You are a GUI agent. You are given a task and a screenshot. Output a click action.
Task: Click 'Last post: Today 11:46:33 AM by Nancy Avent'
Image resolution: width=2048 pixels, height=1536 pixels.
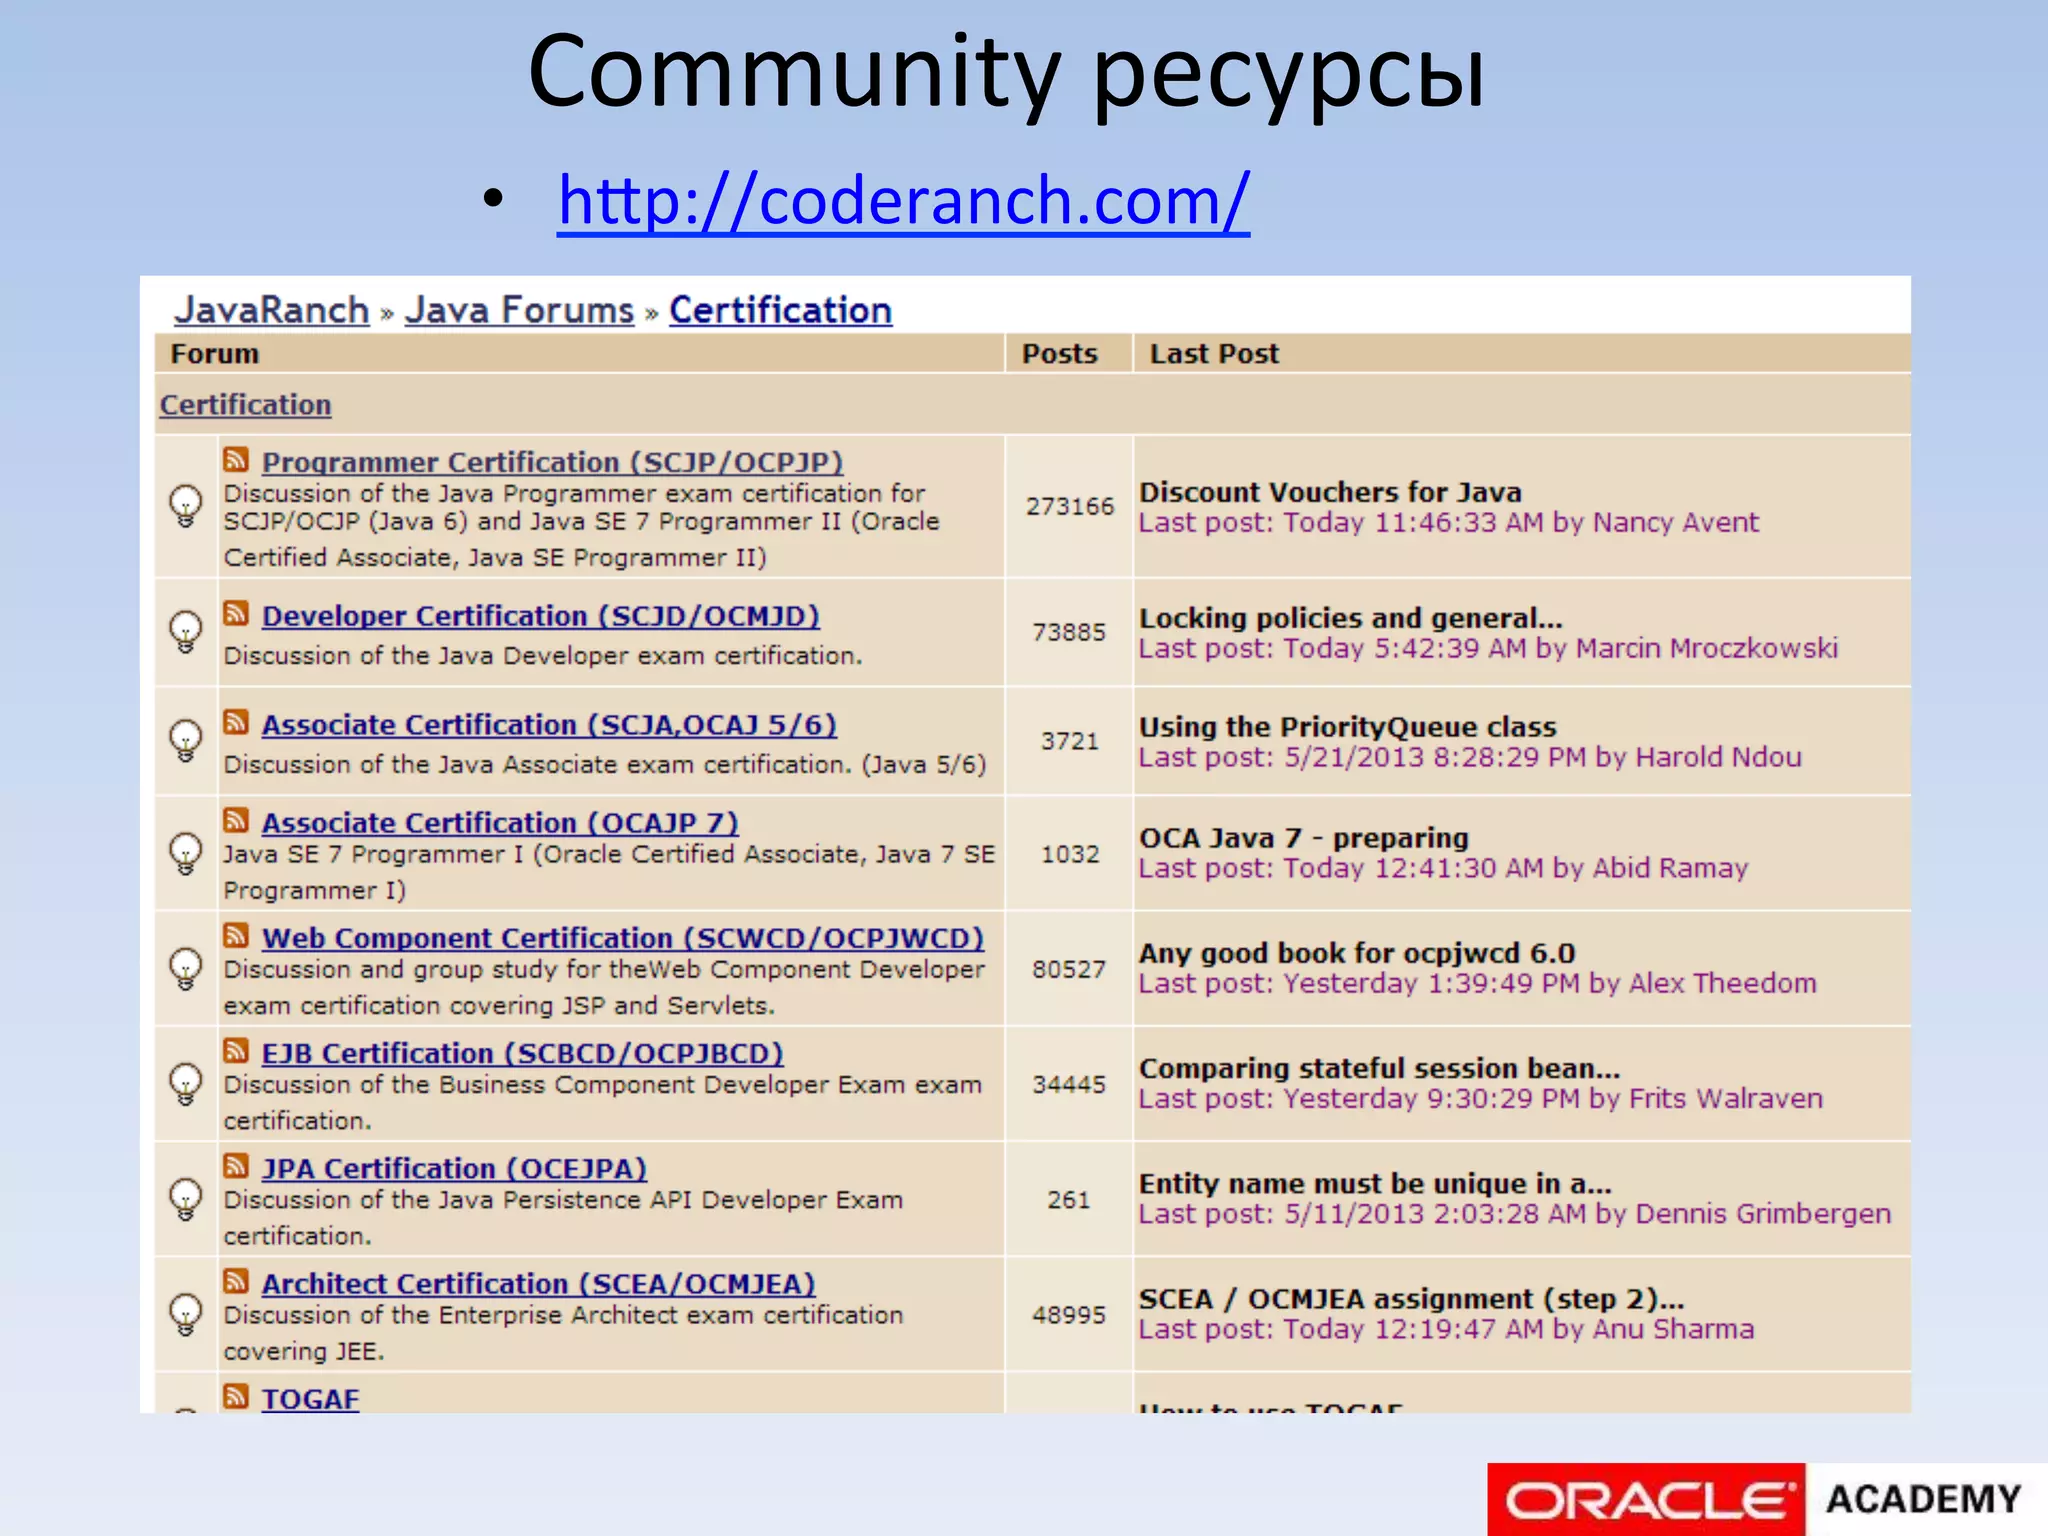(x=1448, y=523)
